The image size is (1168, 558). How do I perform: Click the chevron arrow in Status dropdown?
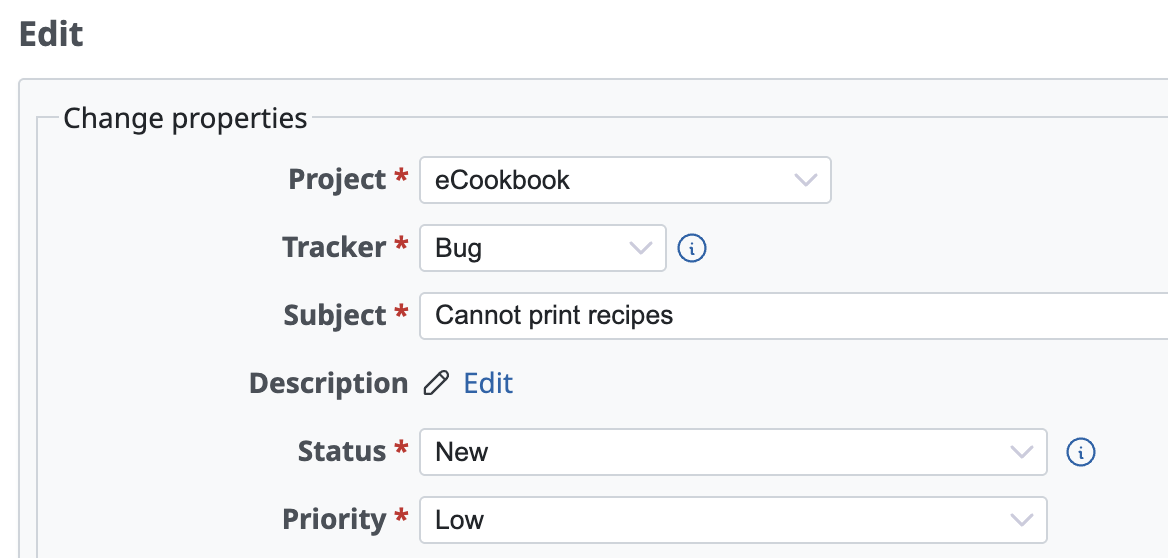pos(1021,452)
